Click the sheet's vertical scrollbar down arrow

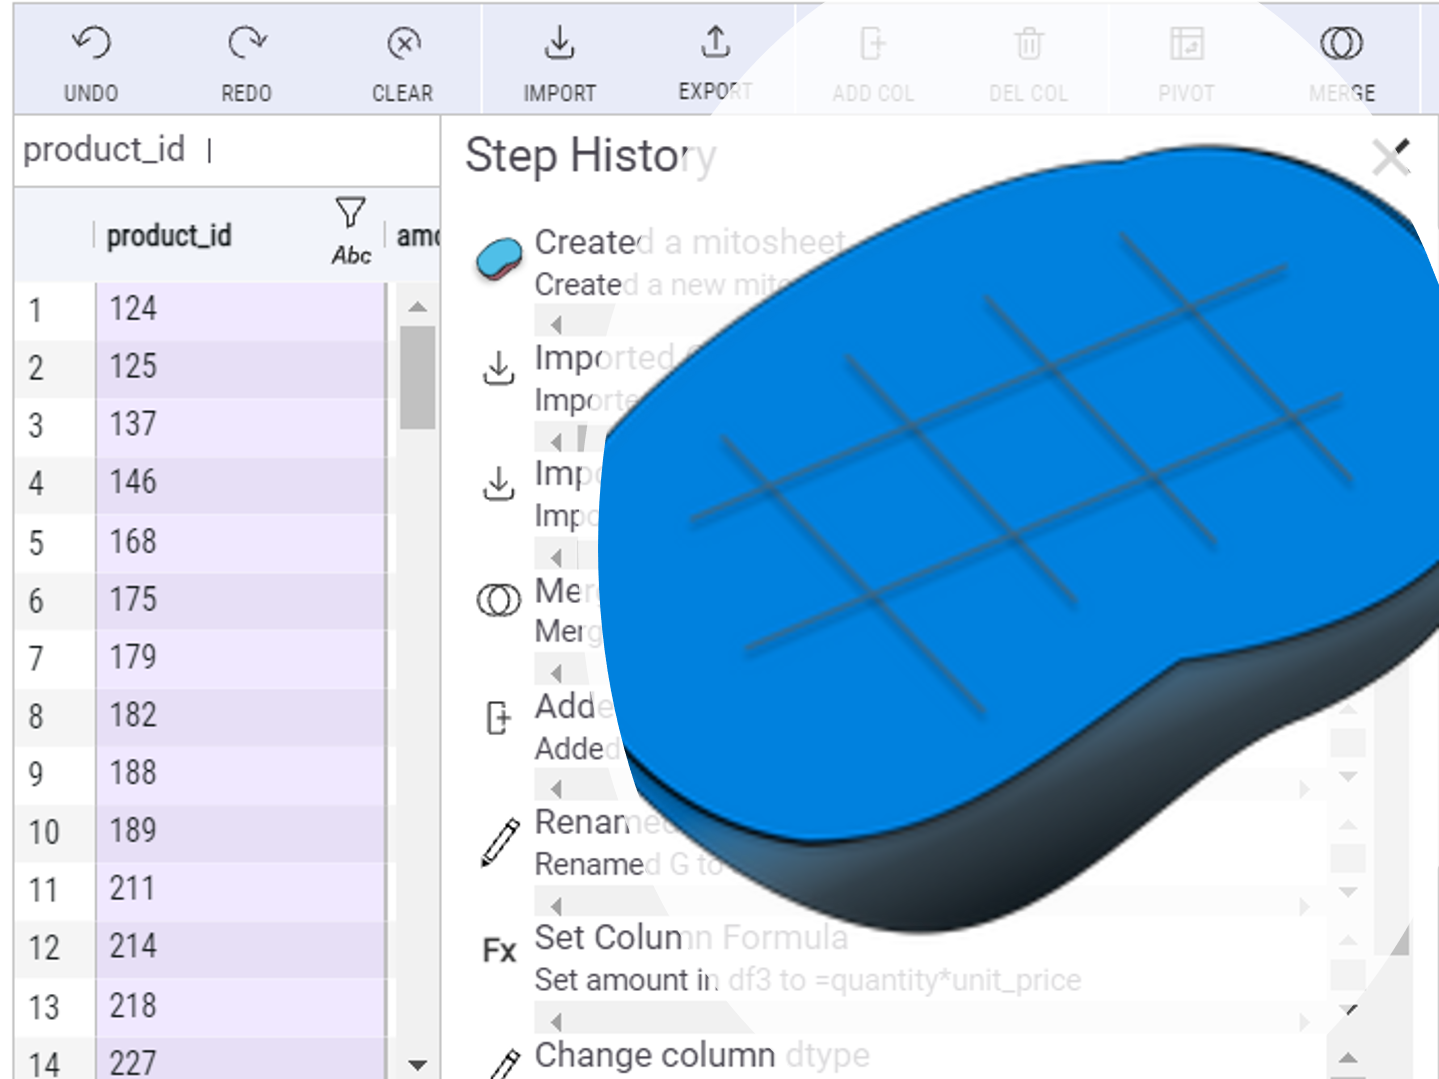pyautogui.click(x=418, y=1065)
